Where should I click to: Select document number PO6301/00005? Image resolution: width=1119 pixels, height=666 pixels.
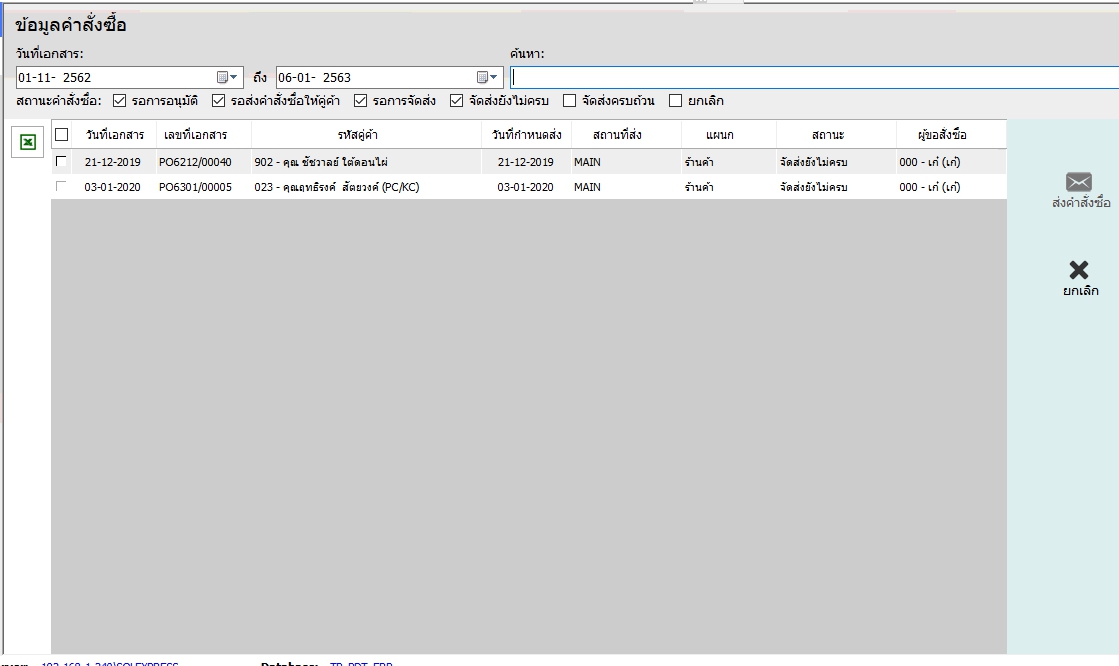click(195, 187)
